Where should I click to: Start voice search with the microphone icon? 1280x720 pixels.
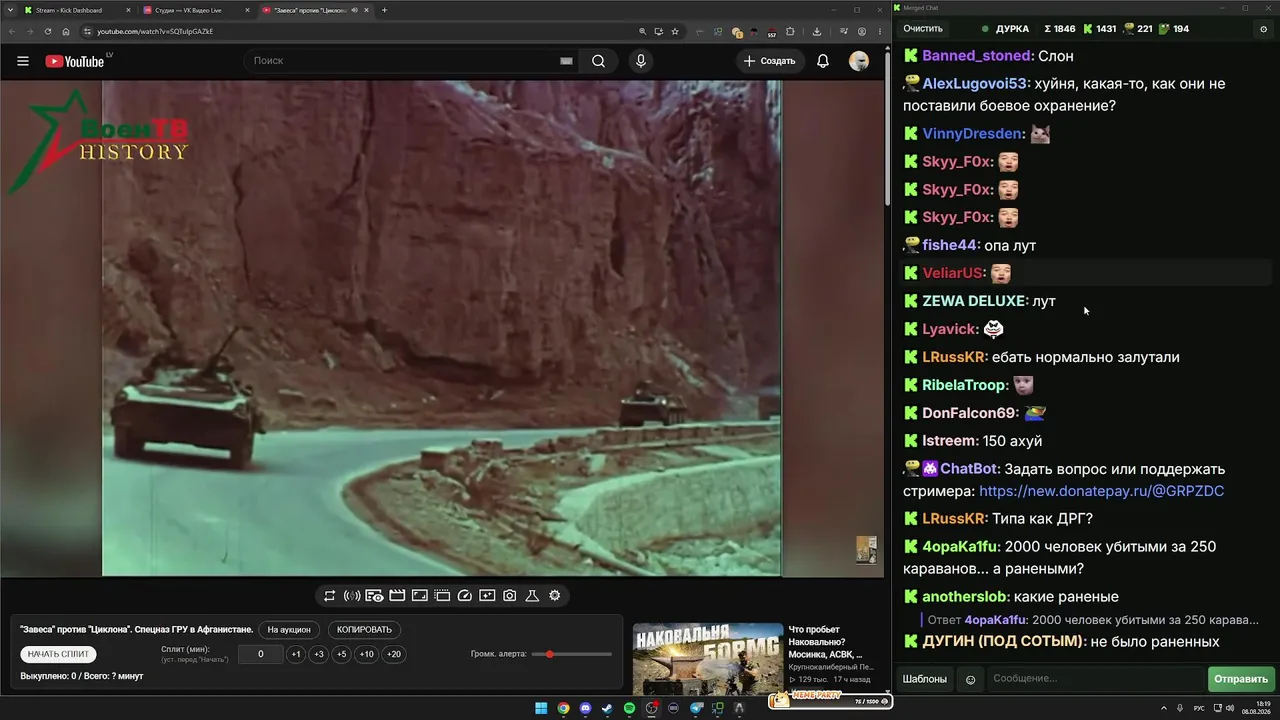pyautogui.click(x=641, y=61)
